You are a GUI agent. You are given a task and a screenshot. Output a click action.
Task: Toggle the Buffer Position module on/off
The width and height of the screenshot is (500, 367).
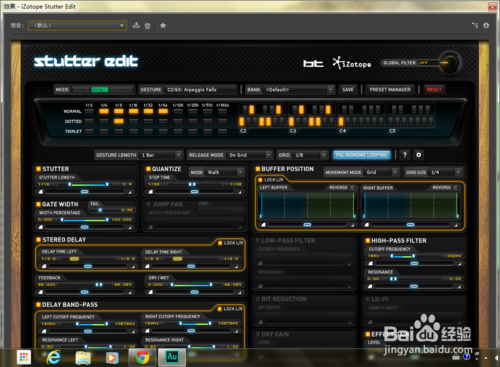point(258,169)
